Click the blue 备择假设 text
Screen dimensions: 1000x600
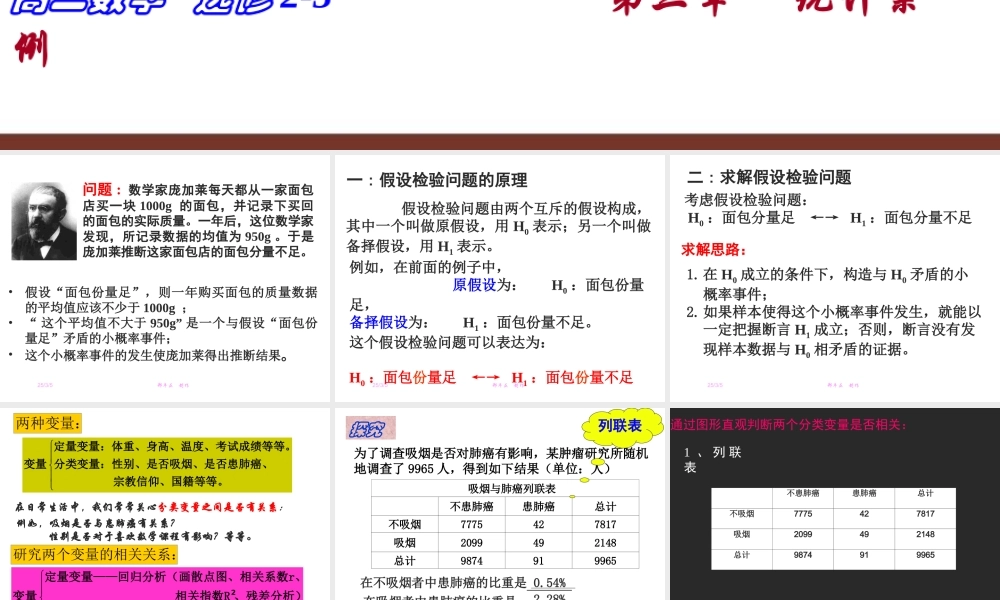click(x=378, y=323)
